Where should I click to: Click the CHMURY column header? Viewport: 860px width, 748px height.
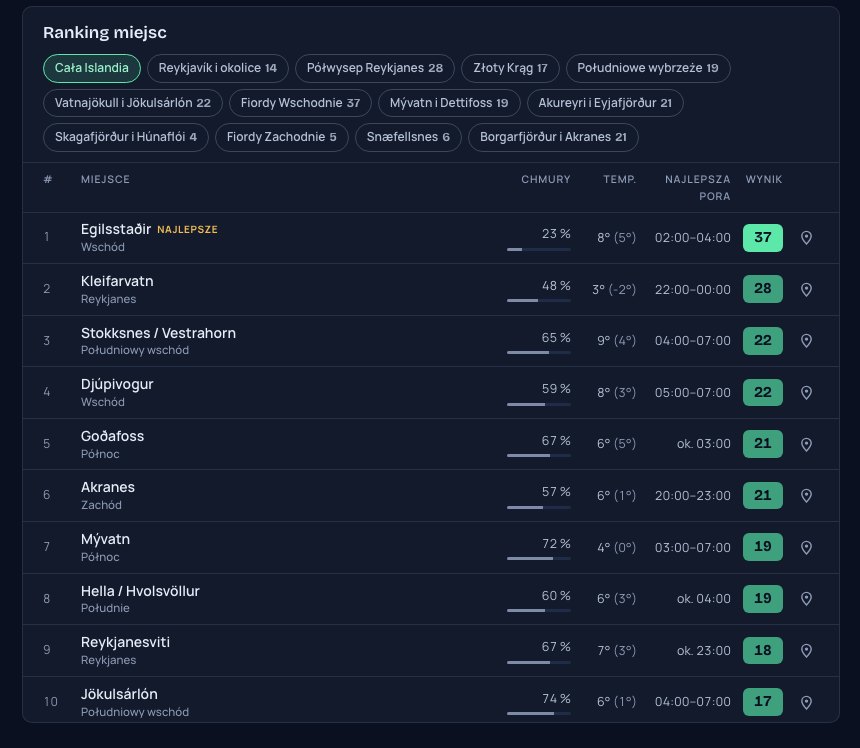[546, 179]
